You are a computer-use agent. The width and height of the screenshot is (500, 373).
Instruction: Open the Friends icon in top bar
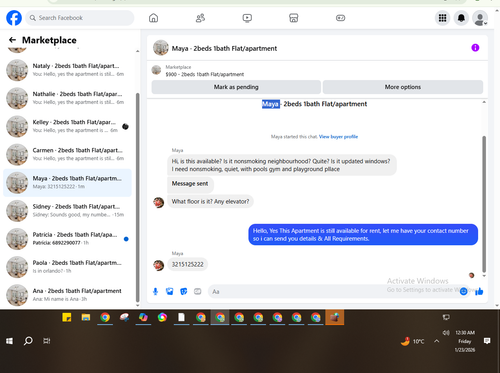pyautogui.click(x=200, y=18)
